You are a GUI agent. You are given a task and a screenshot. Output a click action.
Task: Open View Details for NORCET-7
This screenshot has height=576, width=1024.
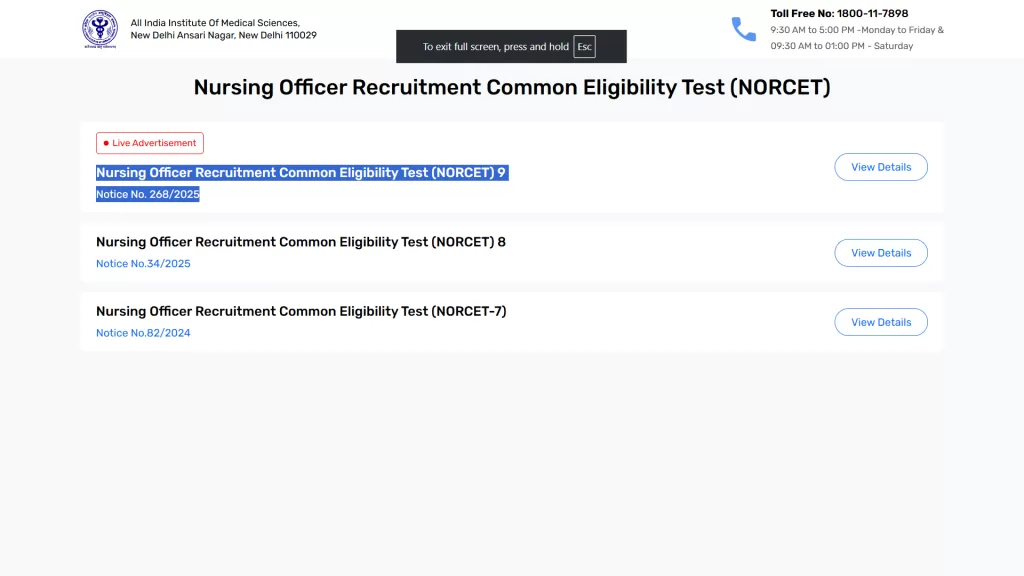coord(880,322)
